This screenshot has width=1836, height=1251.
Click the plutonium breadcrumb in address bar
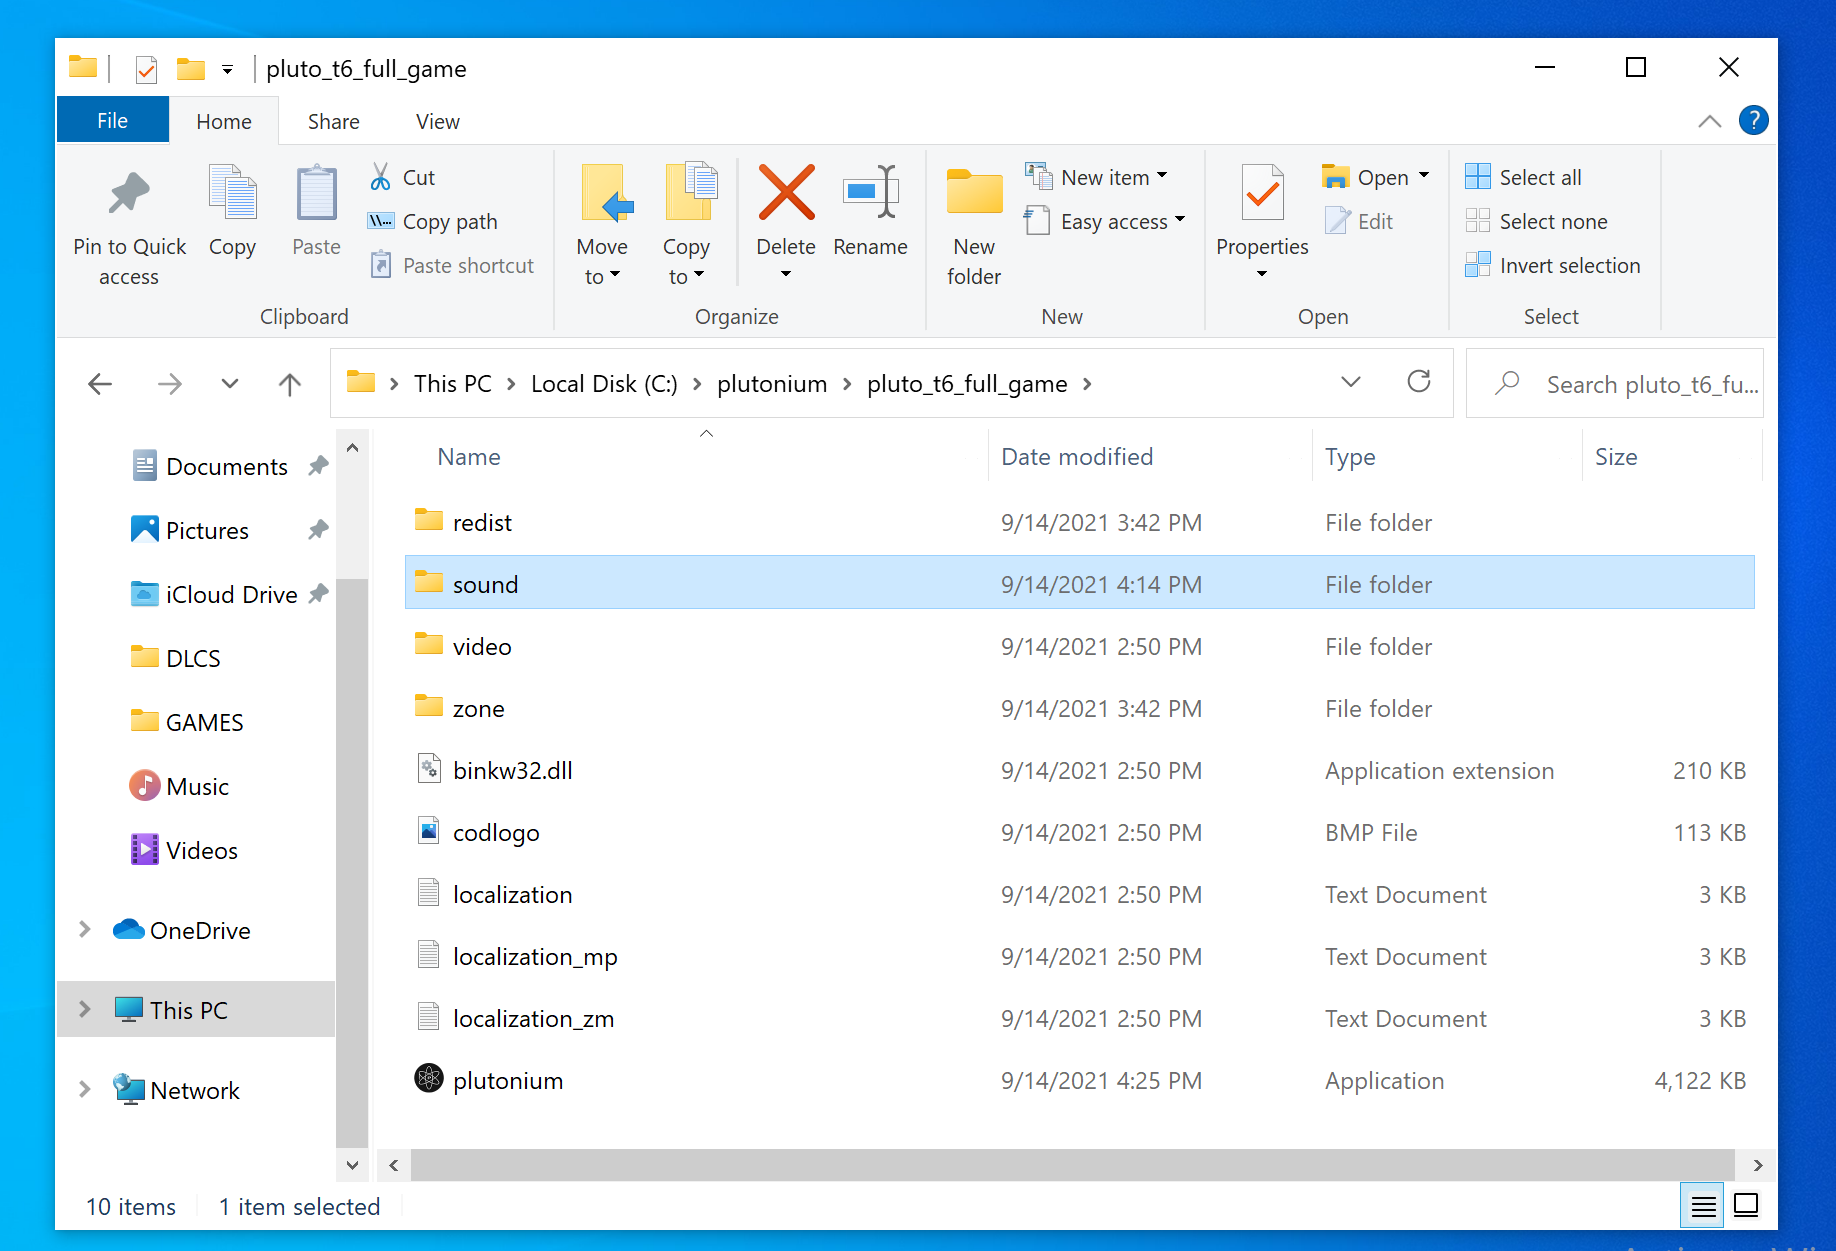point(772,384)
